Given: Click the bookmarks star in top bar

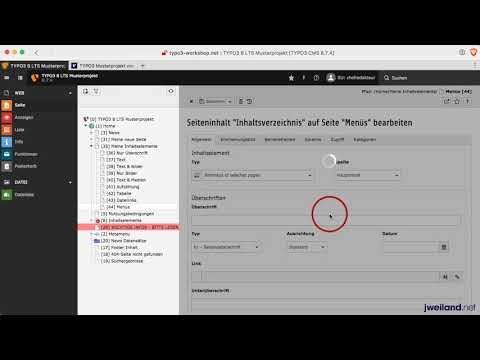Looking at the screenshot, I should click(x=291, y=78).
